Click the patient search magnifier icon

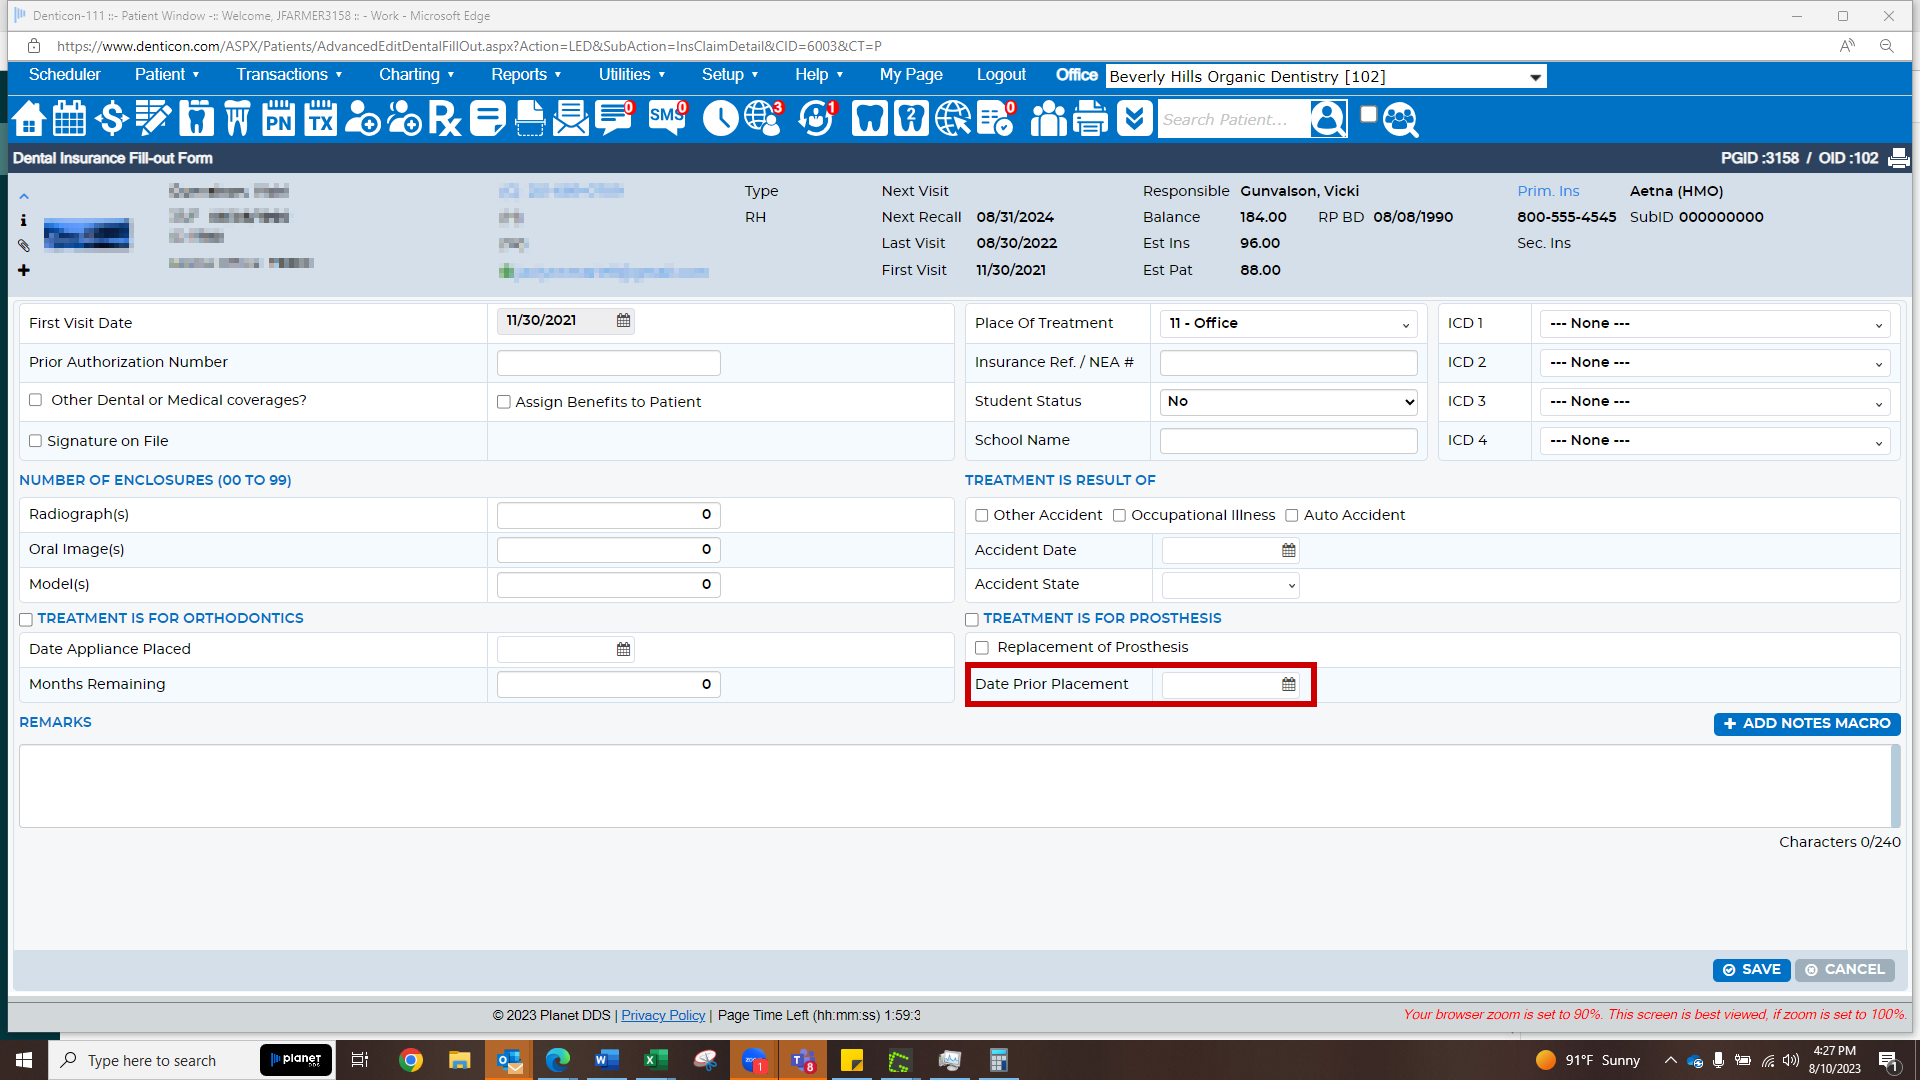coord(1328,119)
